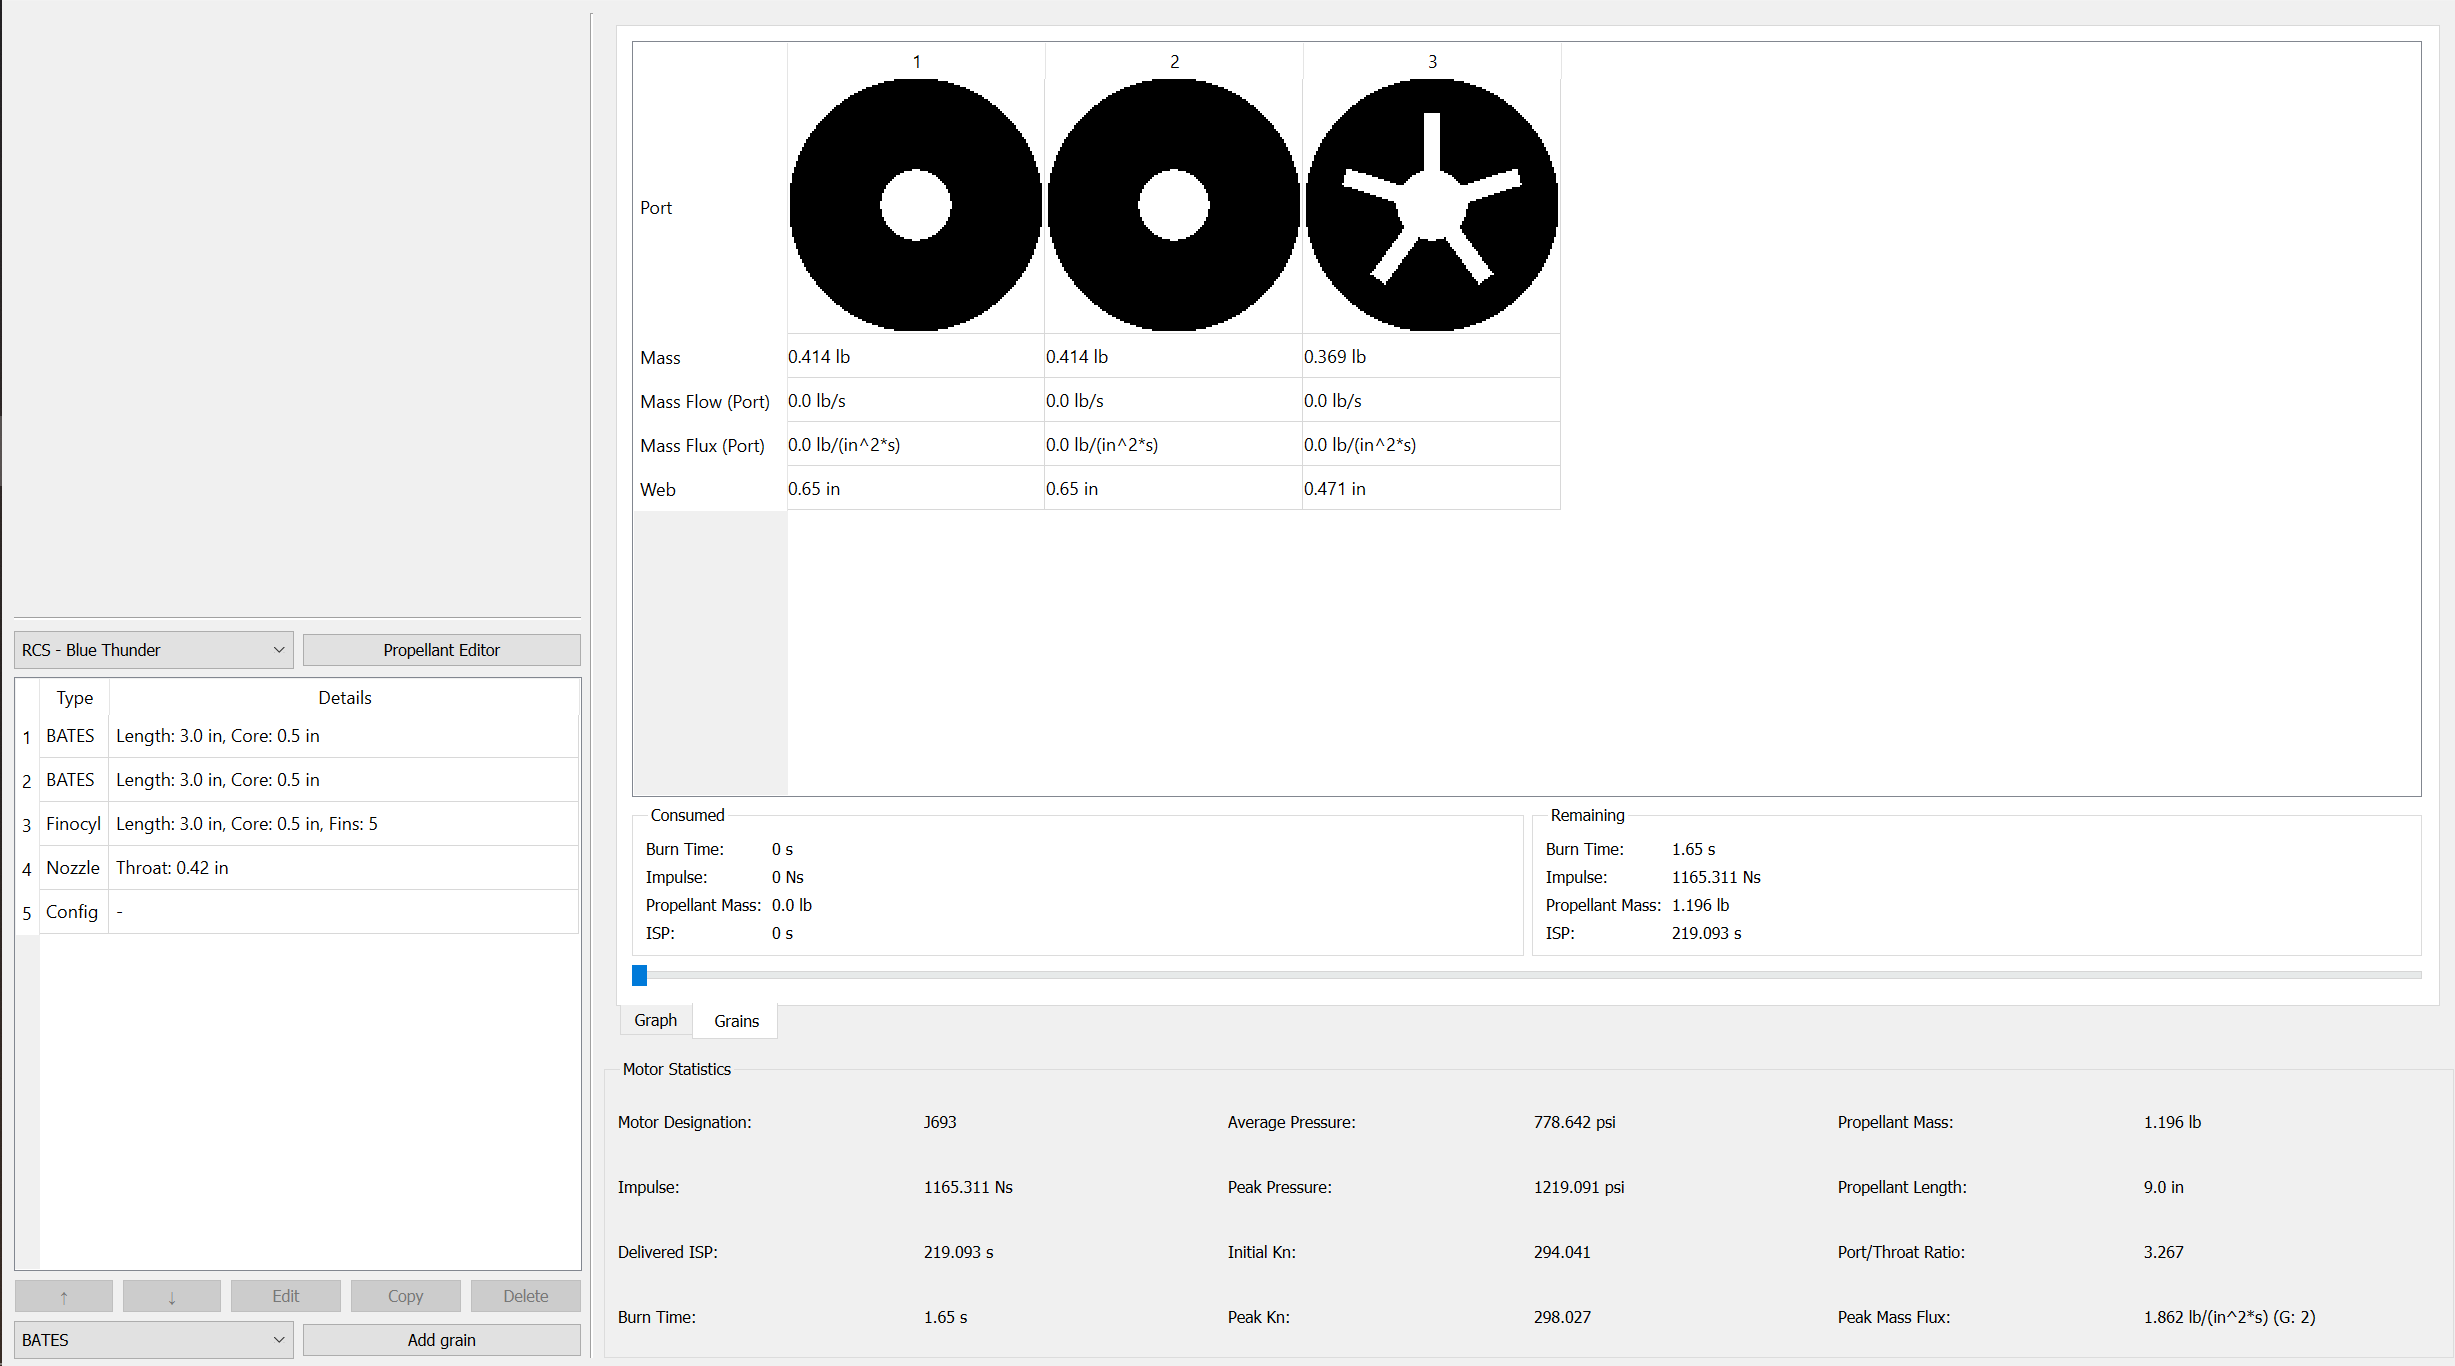The height and width of the screenshot is (1366, 2455).
Task: Open the Propellant Editor
Action: coord(441,650)
